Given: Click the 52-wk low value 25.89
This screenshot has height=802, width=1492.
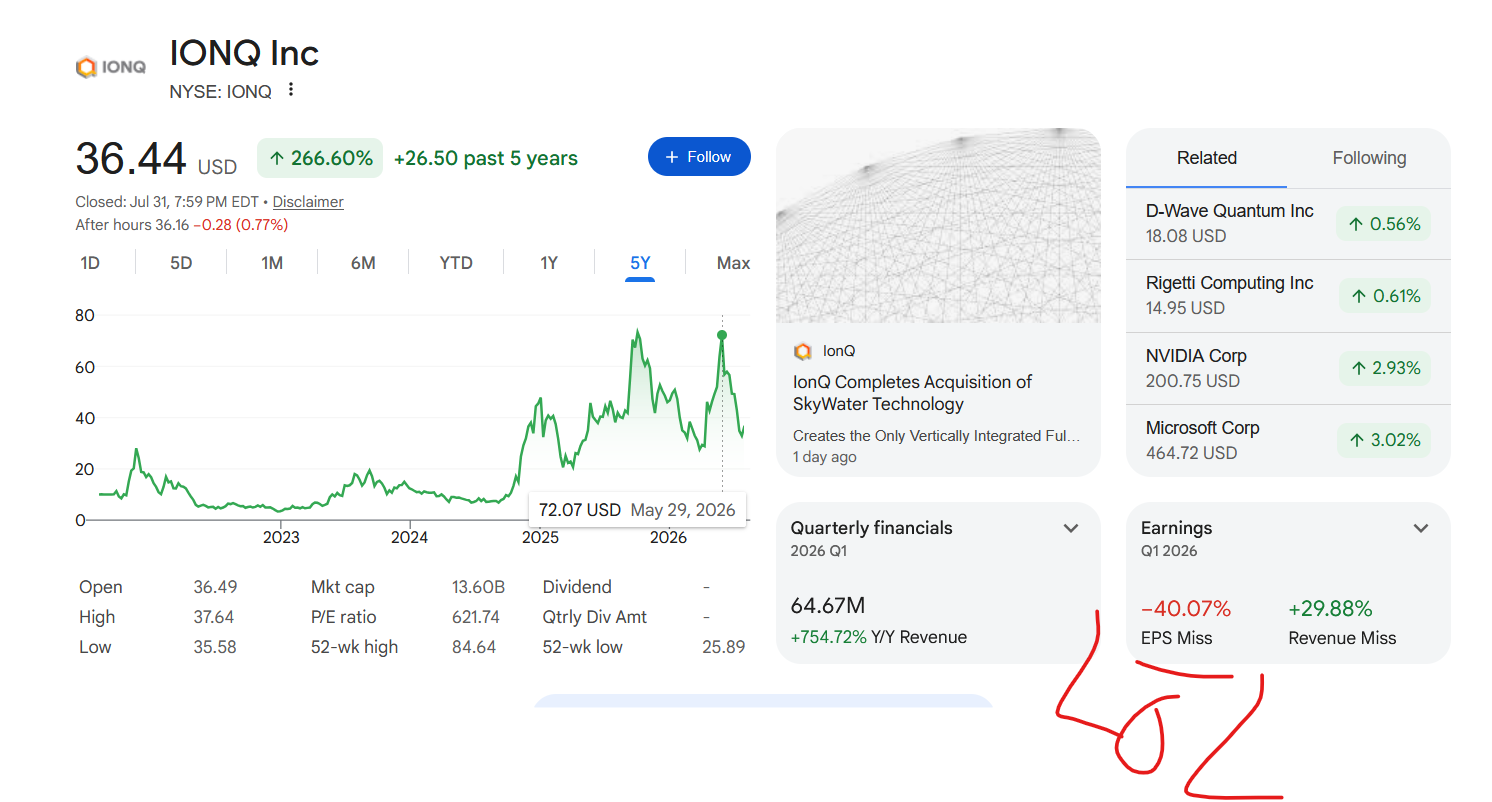Looking at the screenshot, I should point(724,647).
